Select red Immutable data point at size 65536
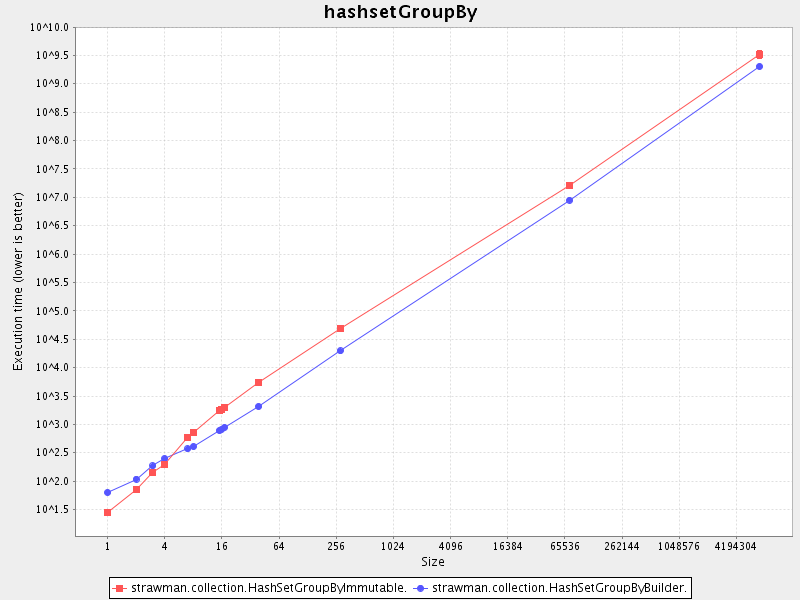The width and height of the screenshot is (800, 600). pyautogui.click(x=569, y=185)
